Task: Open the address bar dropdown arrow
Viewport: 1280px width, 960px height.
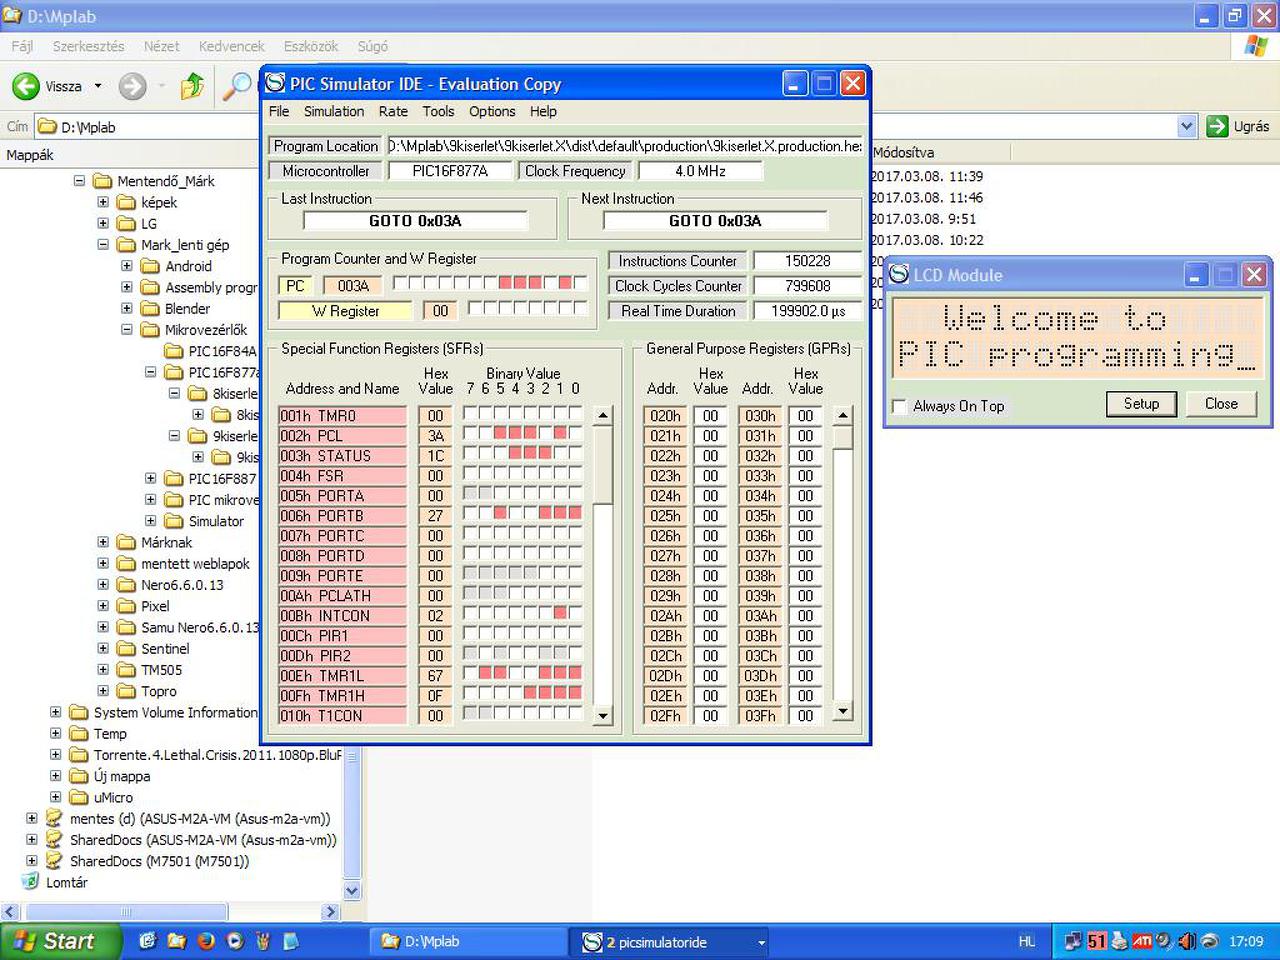Action: 1187,126
